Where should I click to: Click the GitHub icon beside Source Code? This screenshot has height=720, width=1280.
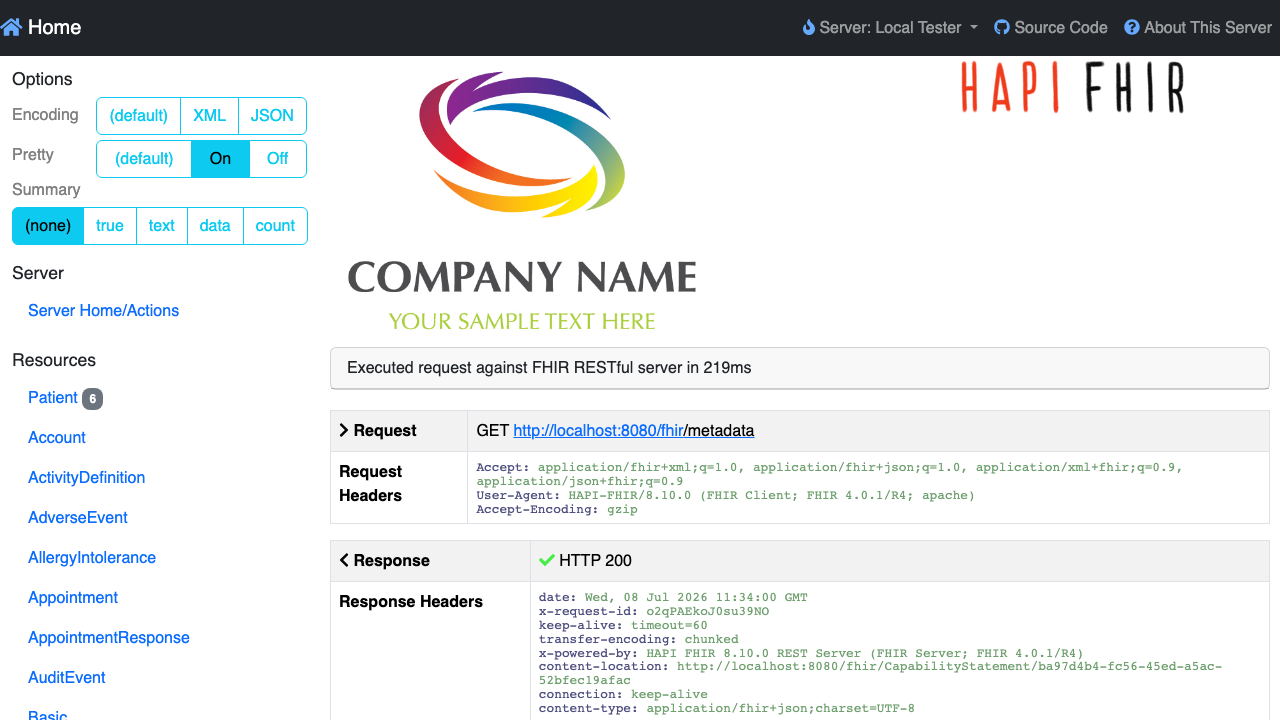1002,28
